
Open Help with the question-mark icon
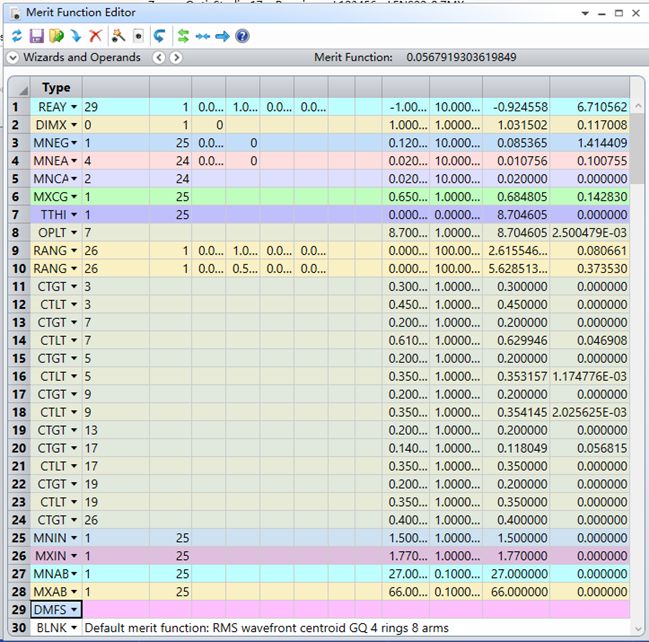[242, 36]
